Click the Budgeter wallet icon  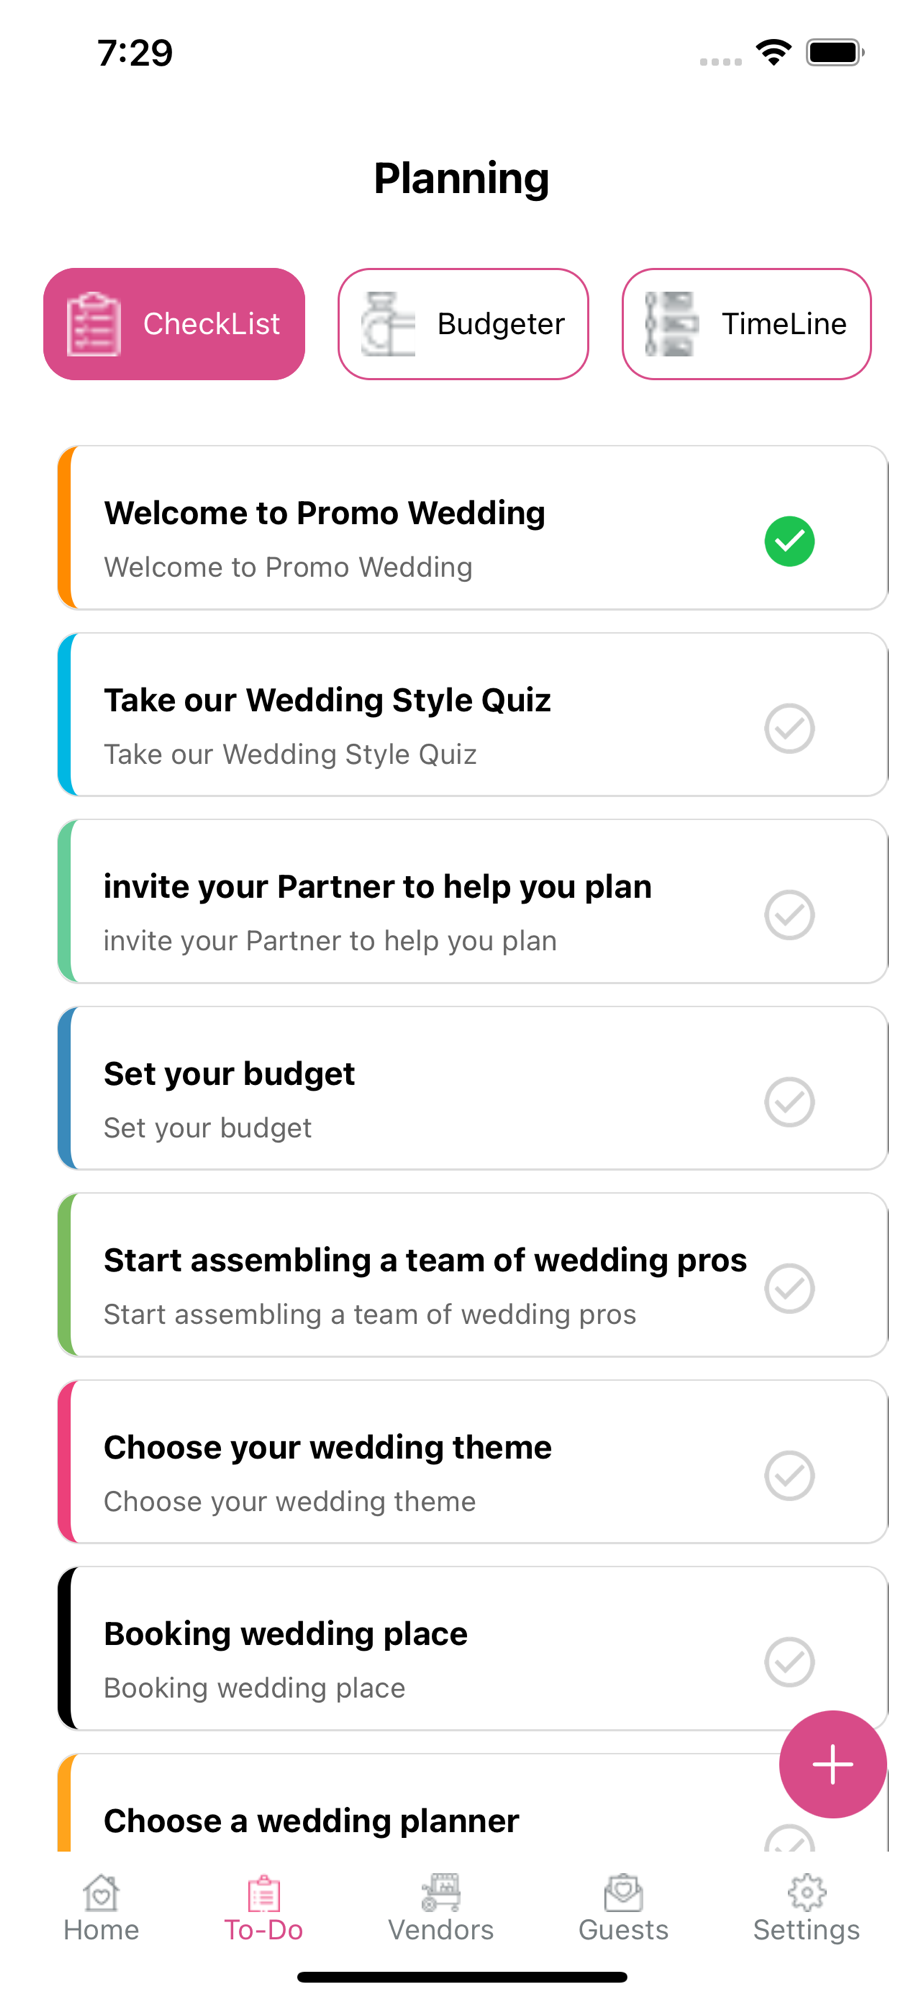tap(388, 324)
